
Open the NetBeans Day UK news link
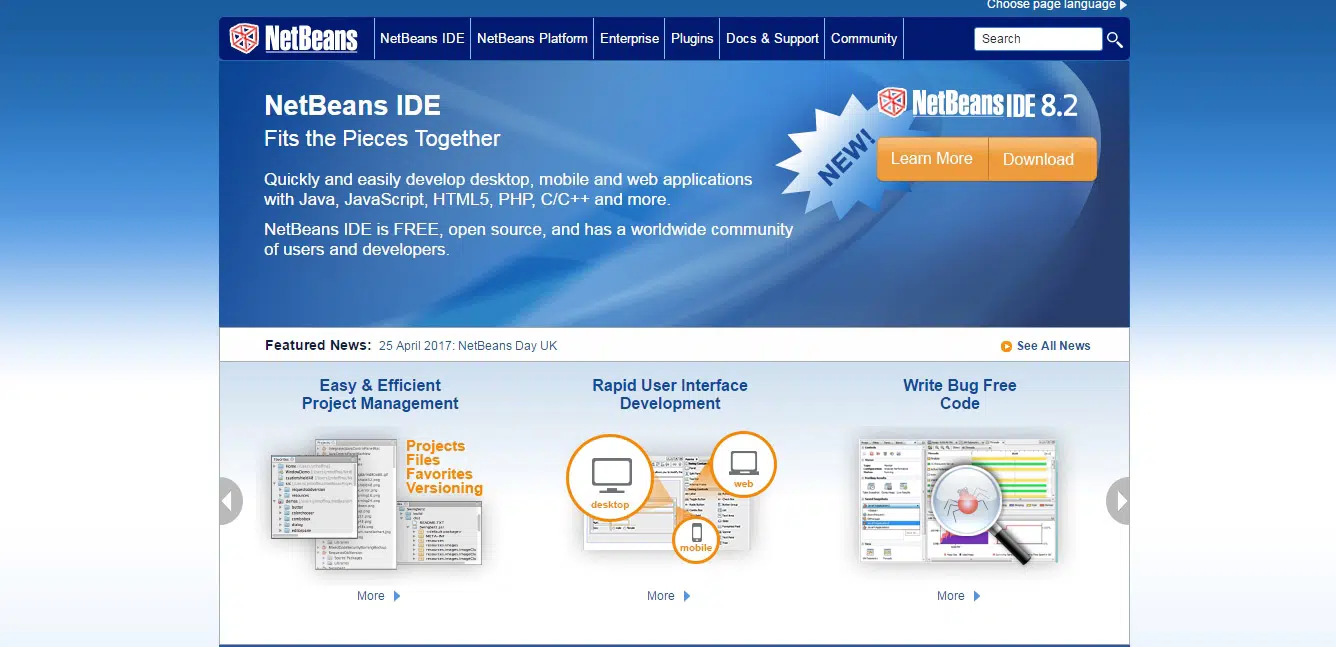468,346
